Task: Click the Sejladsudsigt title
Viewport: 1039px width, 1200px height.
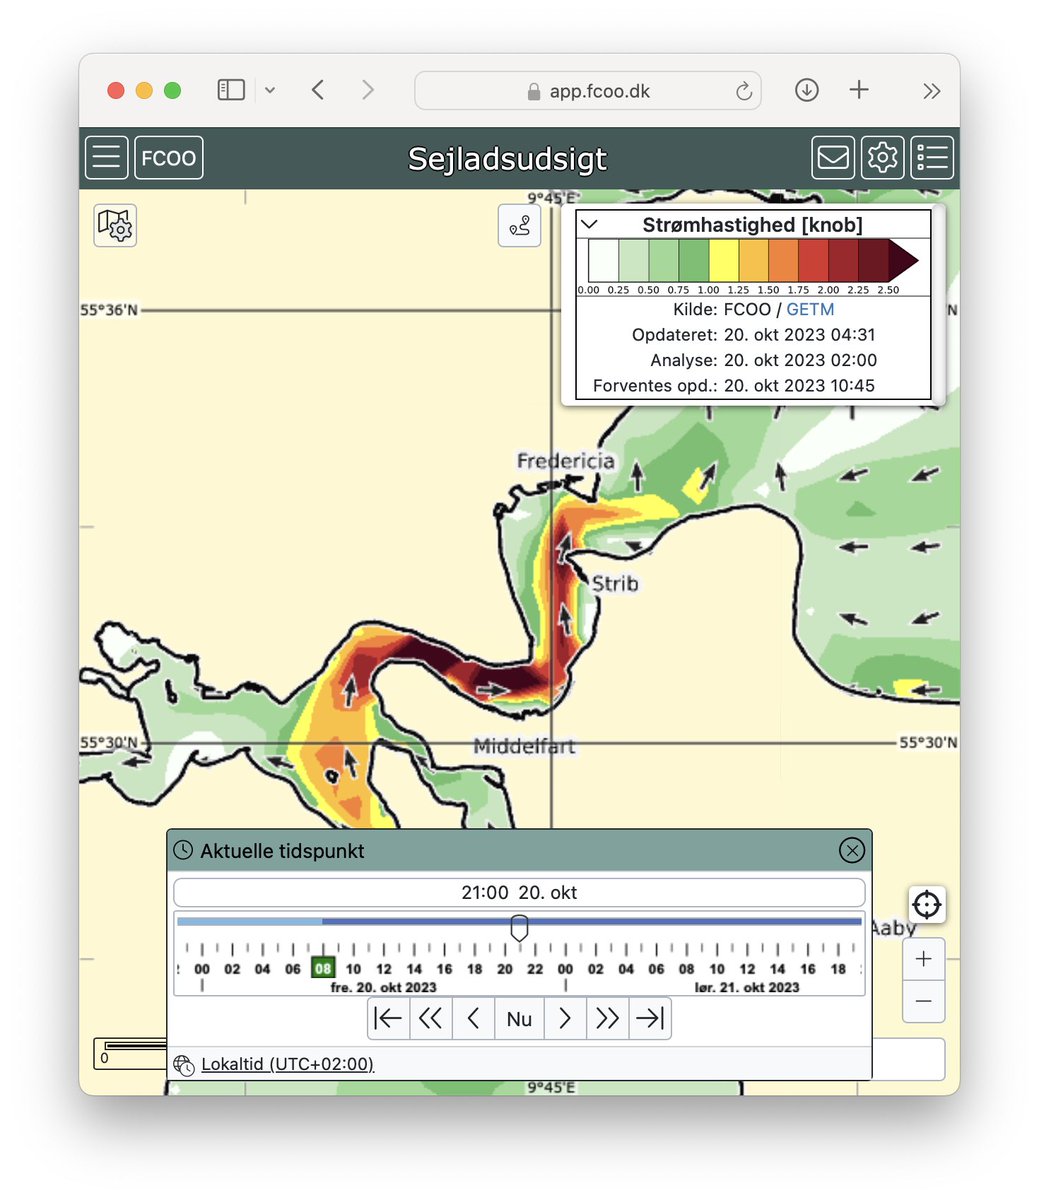Action: (508, 159)
